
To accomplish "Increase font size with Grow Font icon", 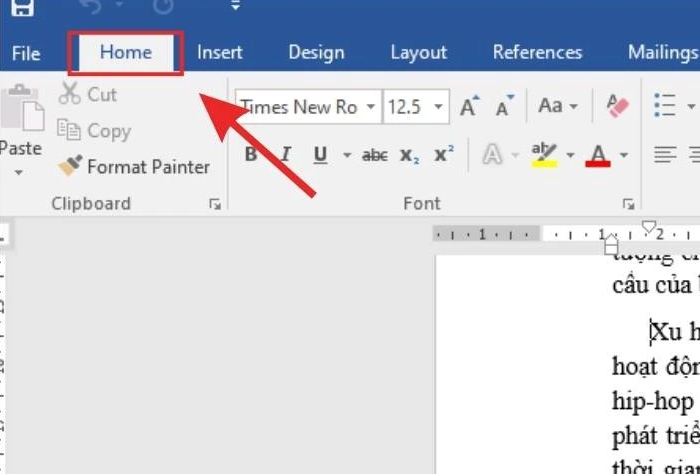I will pos(470,106).
